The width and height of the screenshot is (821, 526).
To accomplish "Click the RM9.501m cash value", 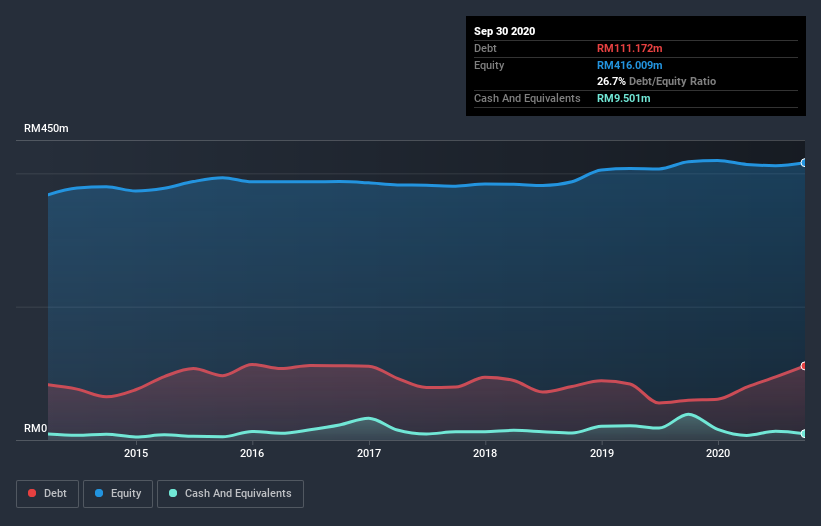I will pyautogui.click(x=623, y=98).
